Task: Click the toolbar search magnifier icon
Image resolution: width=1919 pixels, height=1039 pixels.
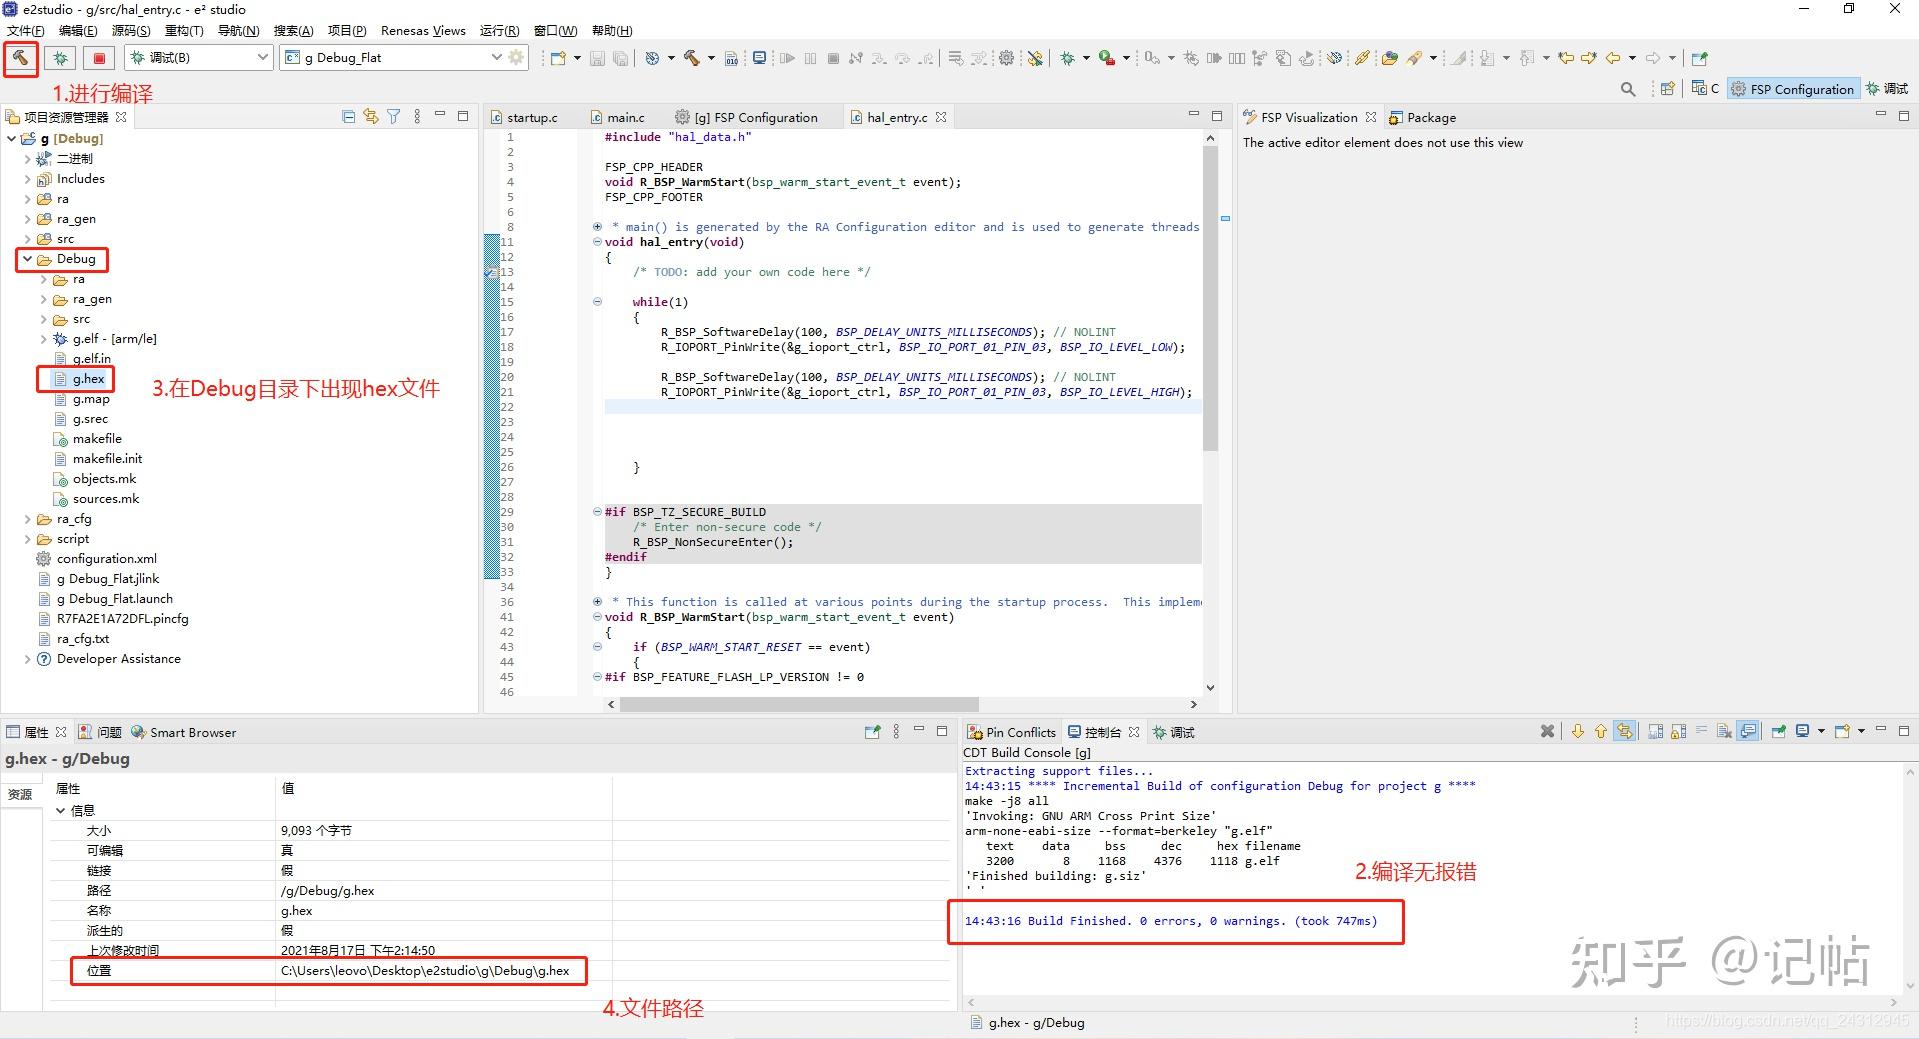Action: point(1628,89)
